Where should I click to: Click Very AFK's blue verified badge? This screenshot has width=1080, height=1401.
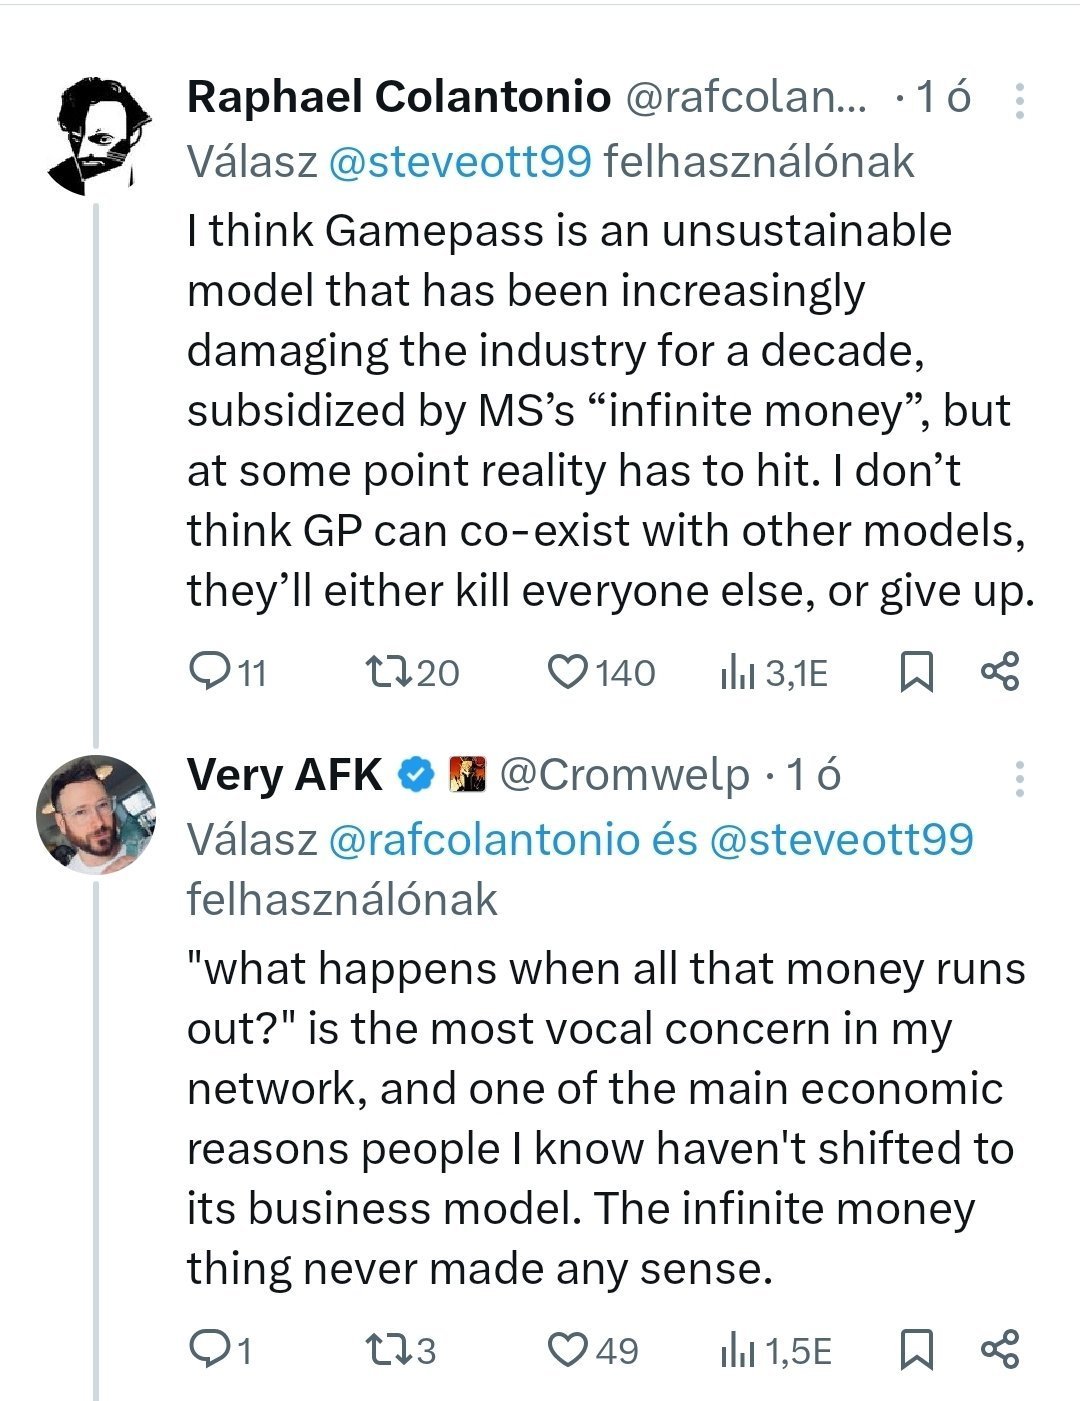click(416, 775)
